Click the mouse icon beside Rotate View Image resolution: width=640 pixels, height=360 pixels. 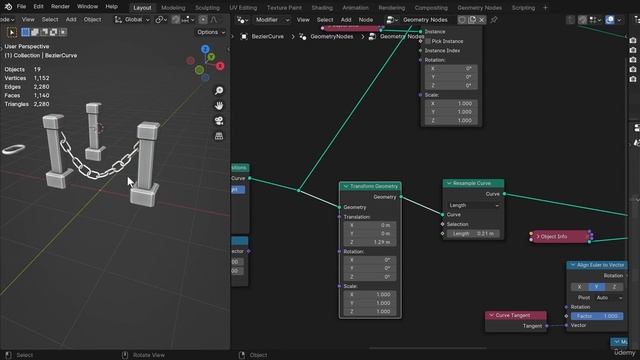point(125,355)
